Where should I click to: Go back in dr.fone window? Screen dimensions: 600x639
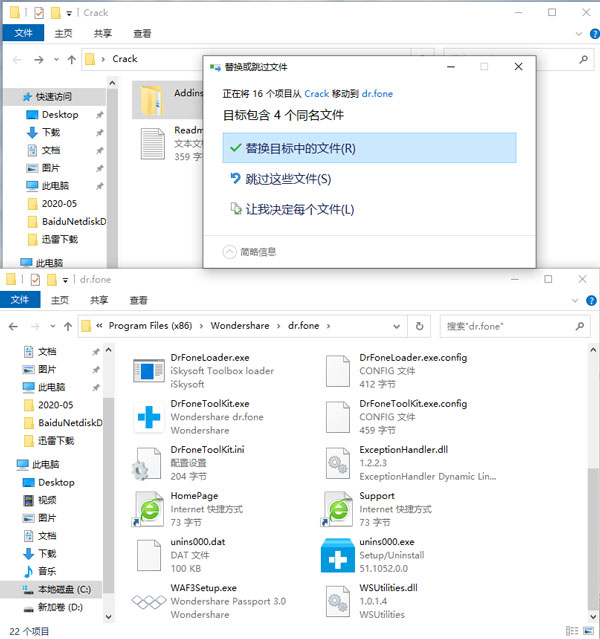(13, 326)
